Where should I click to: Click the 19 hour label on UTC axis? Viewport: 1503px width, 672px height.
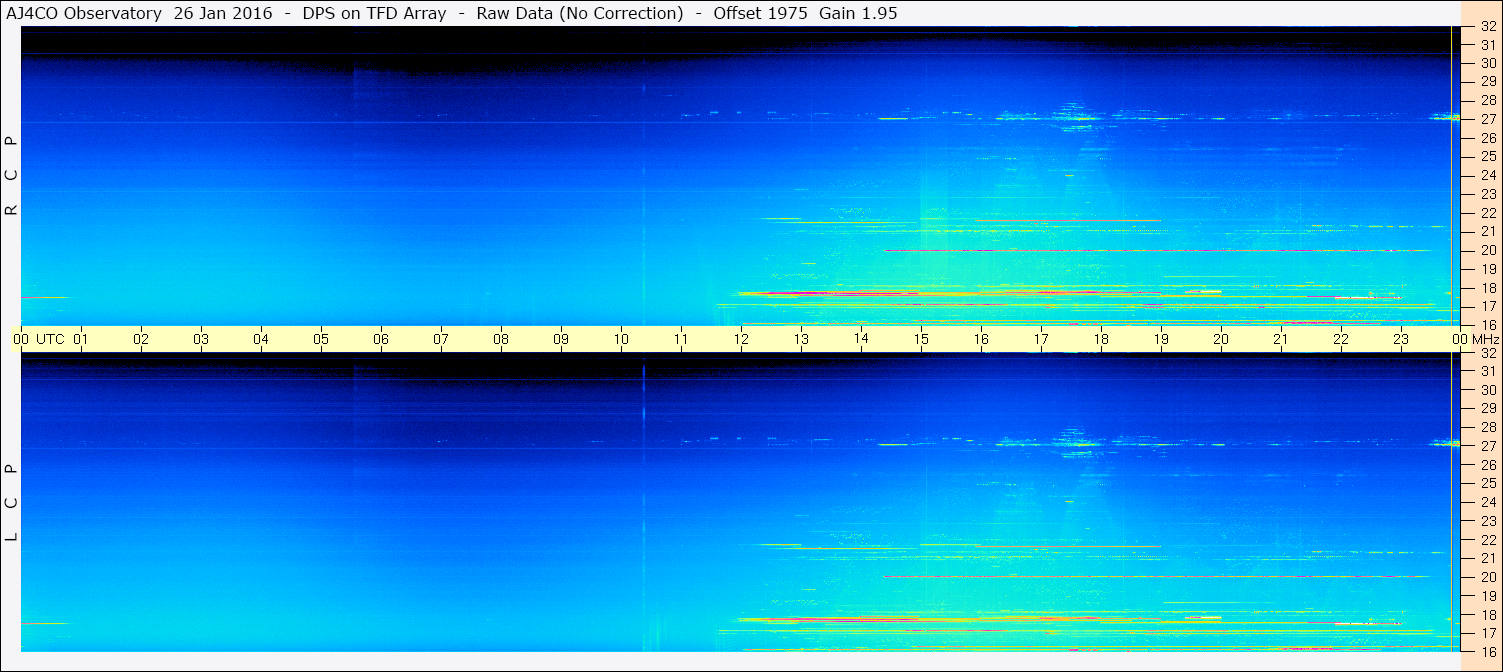pos(1161,339)
